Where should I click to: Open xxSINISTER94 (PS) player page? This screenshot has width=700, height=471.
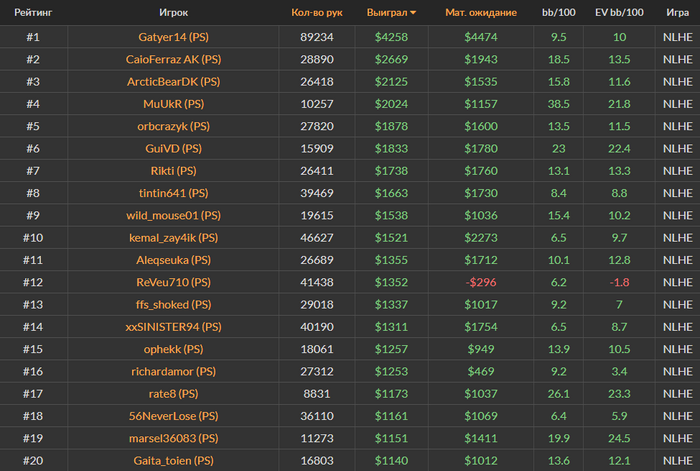click(x=174, y=326)
